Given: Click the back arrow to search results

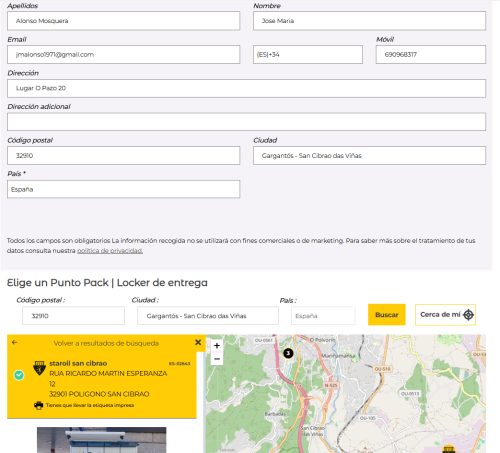Looking at the screenshot, I should tap(14, 342).
